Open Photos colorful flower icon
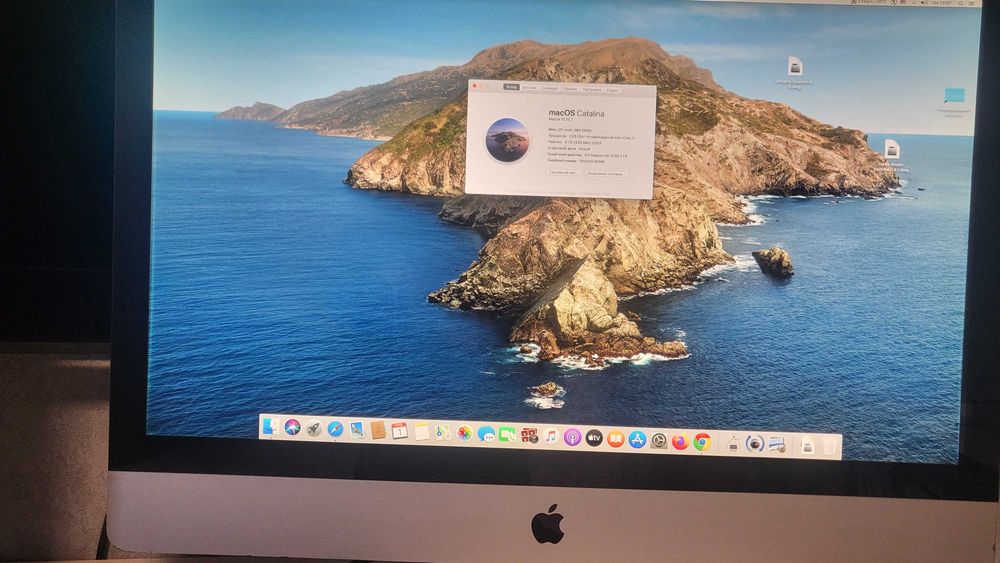Viewport: 1000px width, 563px height. click(x=464, y=433)
